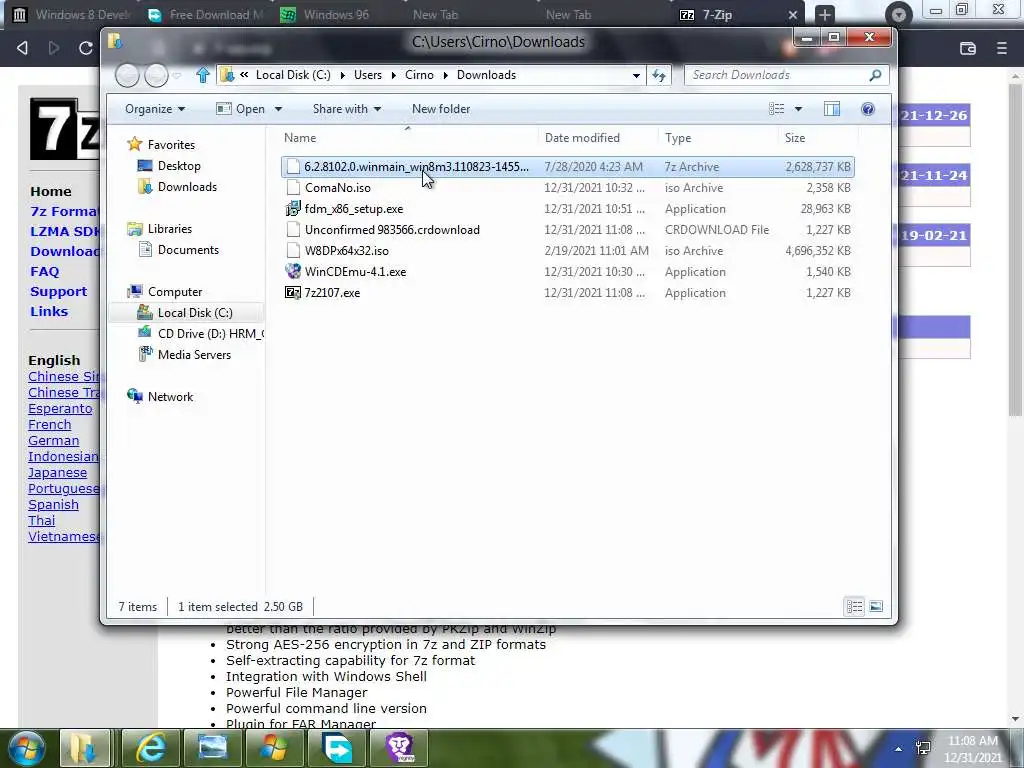Select the W8DPx64x32.iso file
Screen dimensions: 1024x768
pyautogui.click(x=568, y=251)
